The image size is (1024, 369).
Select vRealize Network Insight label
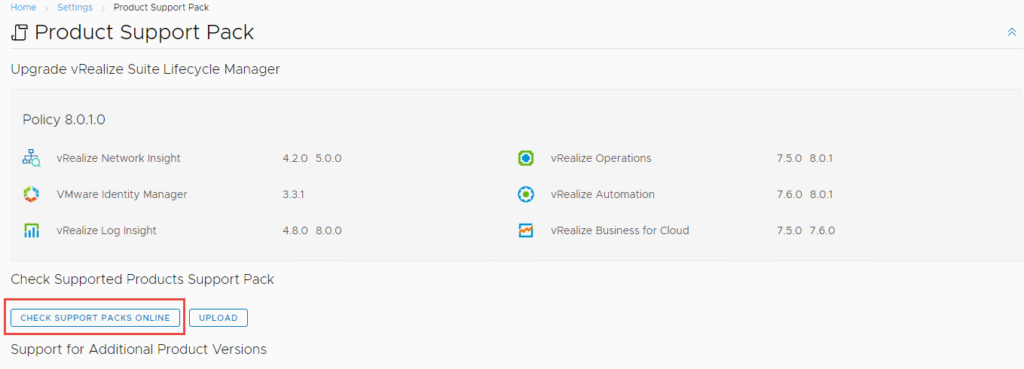point(119,158)
